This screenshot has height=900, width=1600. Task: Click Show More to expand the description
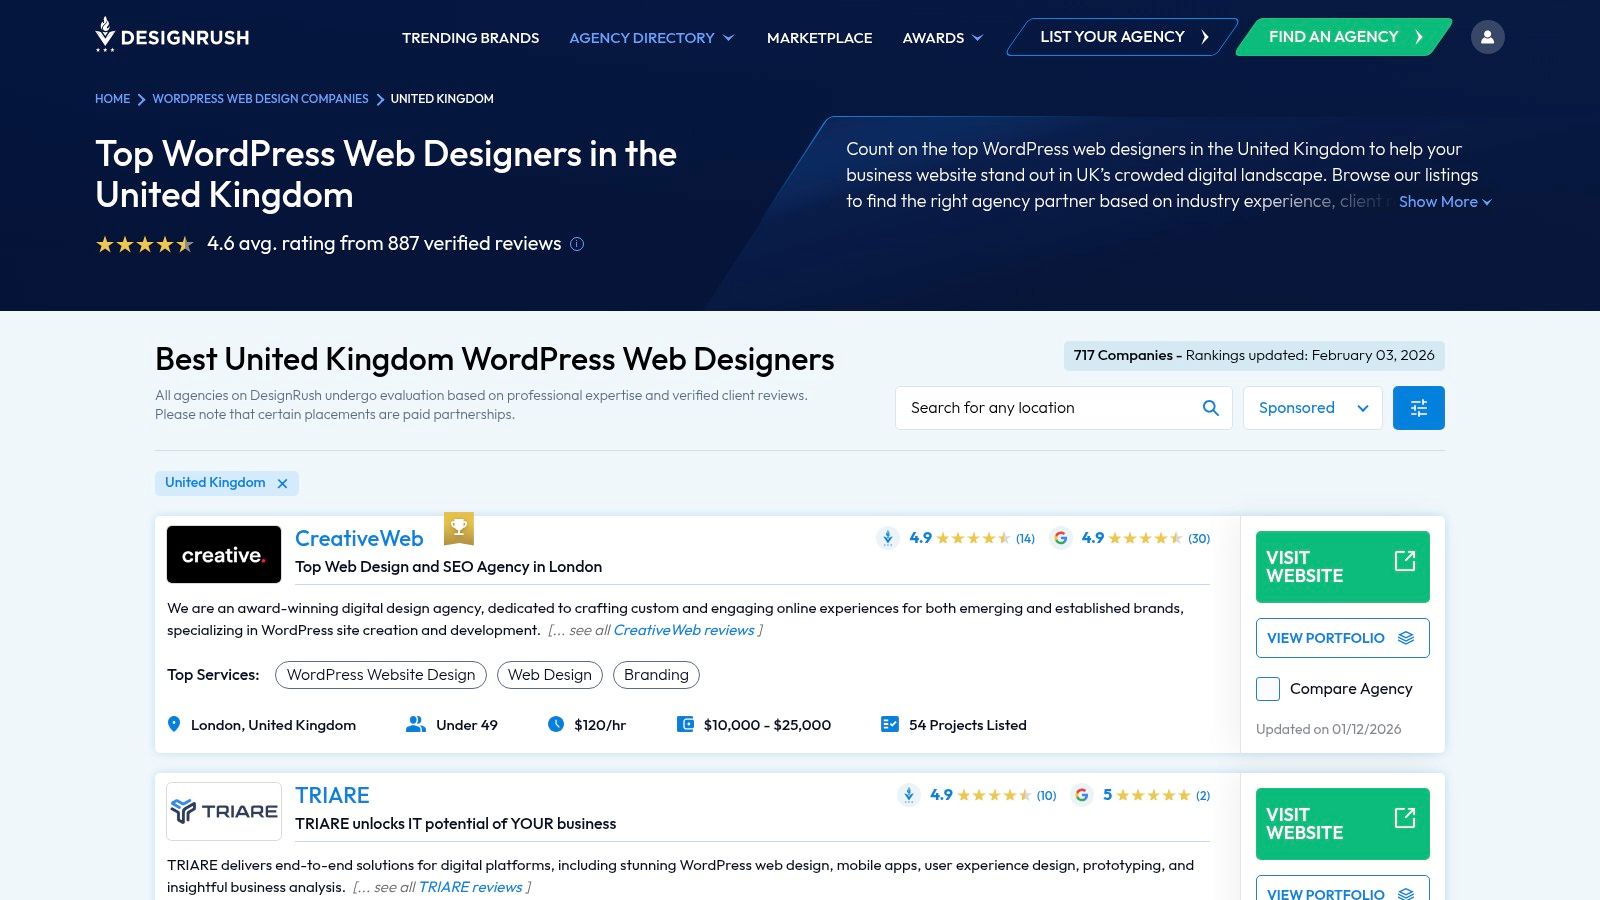click(x=1439, y=201)
